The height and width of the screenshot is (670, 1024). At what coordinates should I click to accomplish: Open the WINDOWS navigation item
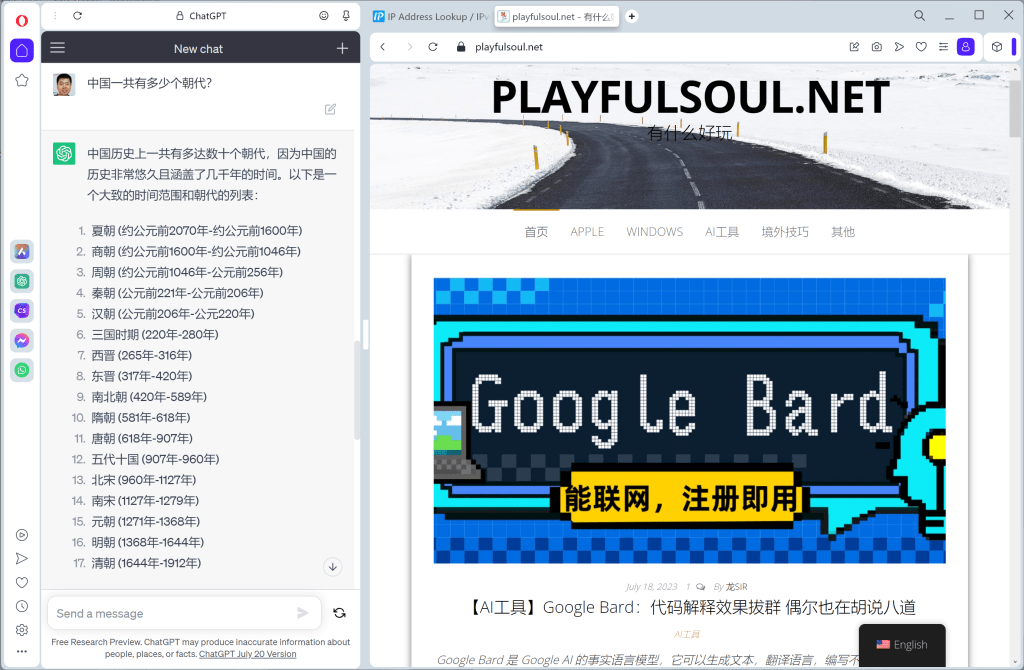coord(654,232)
